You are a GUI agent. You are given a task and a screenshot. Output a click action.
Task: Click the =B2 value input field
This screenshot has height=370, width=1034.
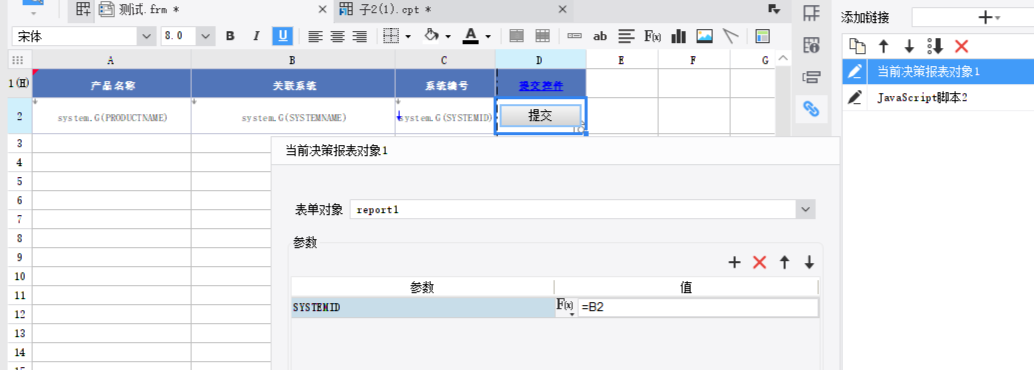(x=698, y=308)
